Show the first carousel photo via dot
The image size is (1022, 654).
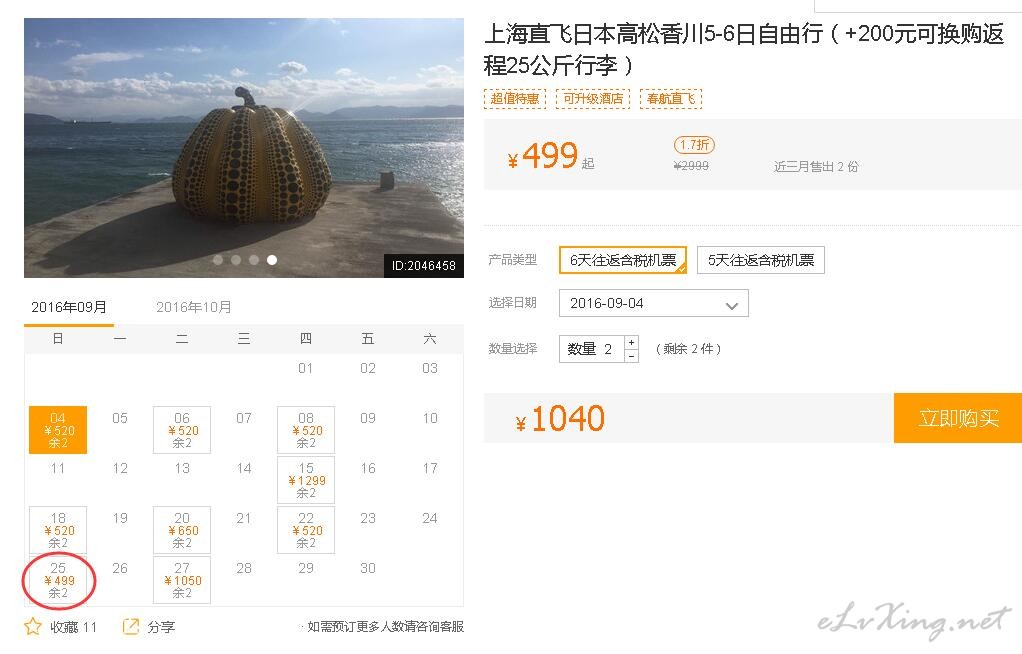[x=218, y=260]
